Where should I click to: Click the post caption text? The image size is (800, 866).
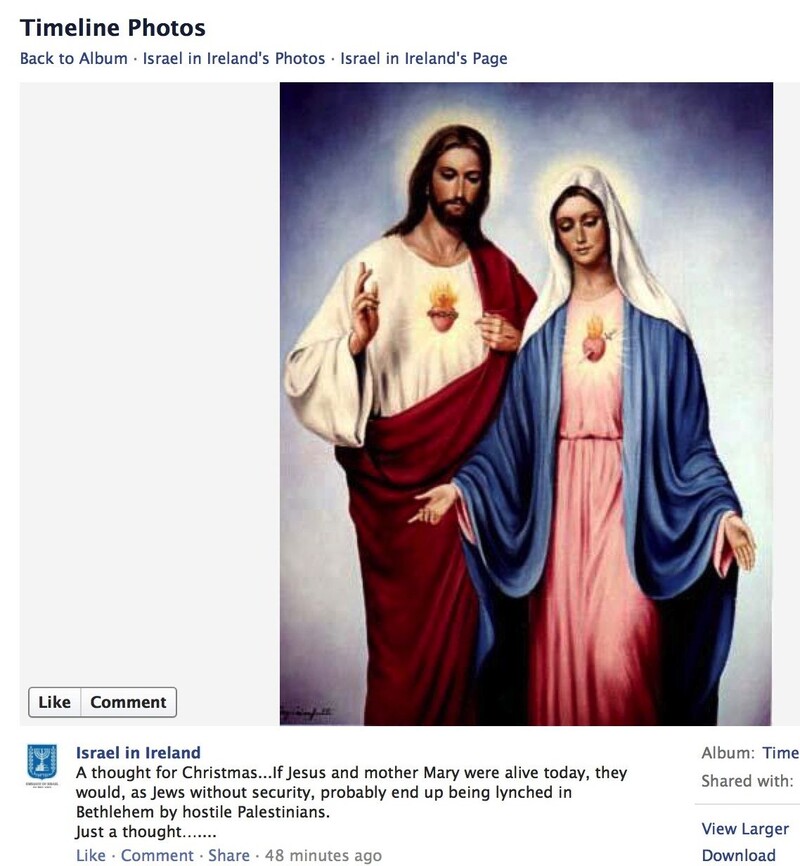pyautogui.click(x=351, y=802)
